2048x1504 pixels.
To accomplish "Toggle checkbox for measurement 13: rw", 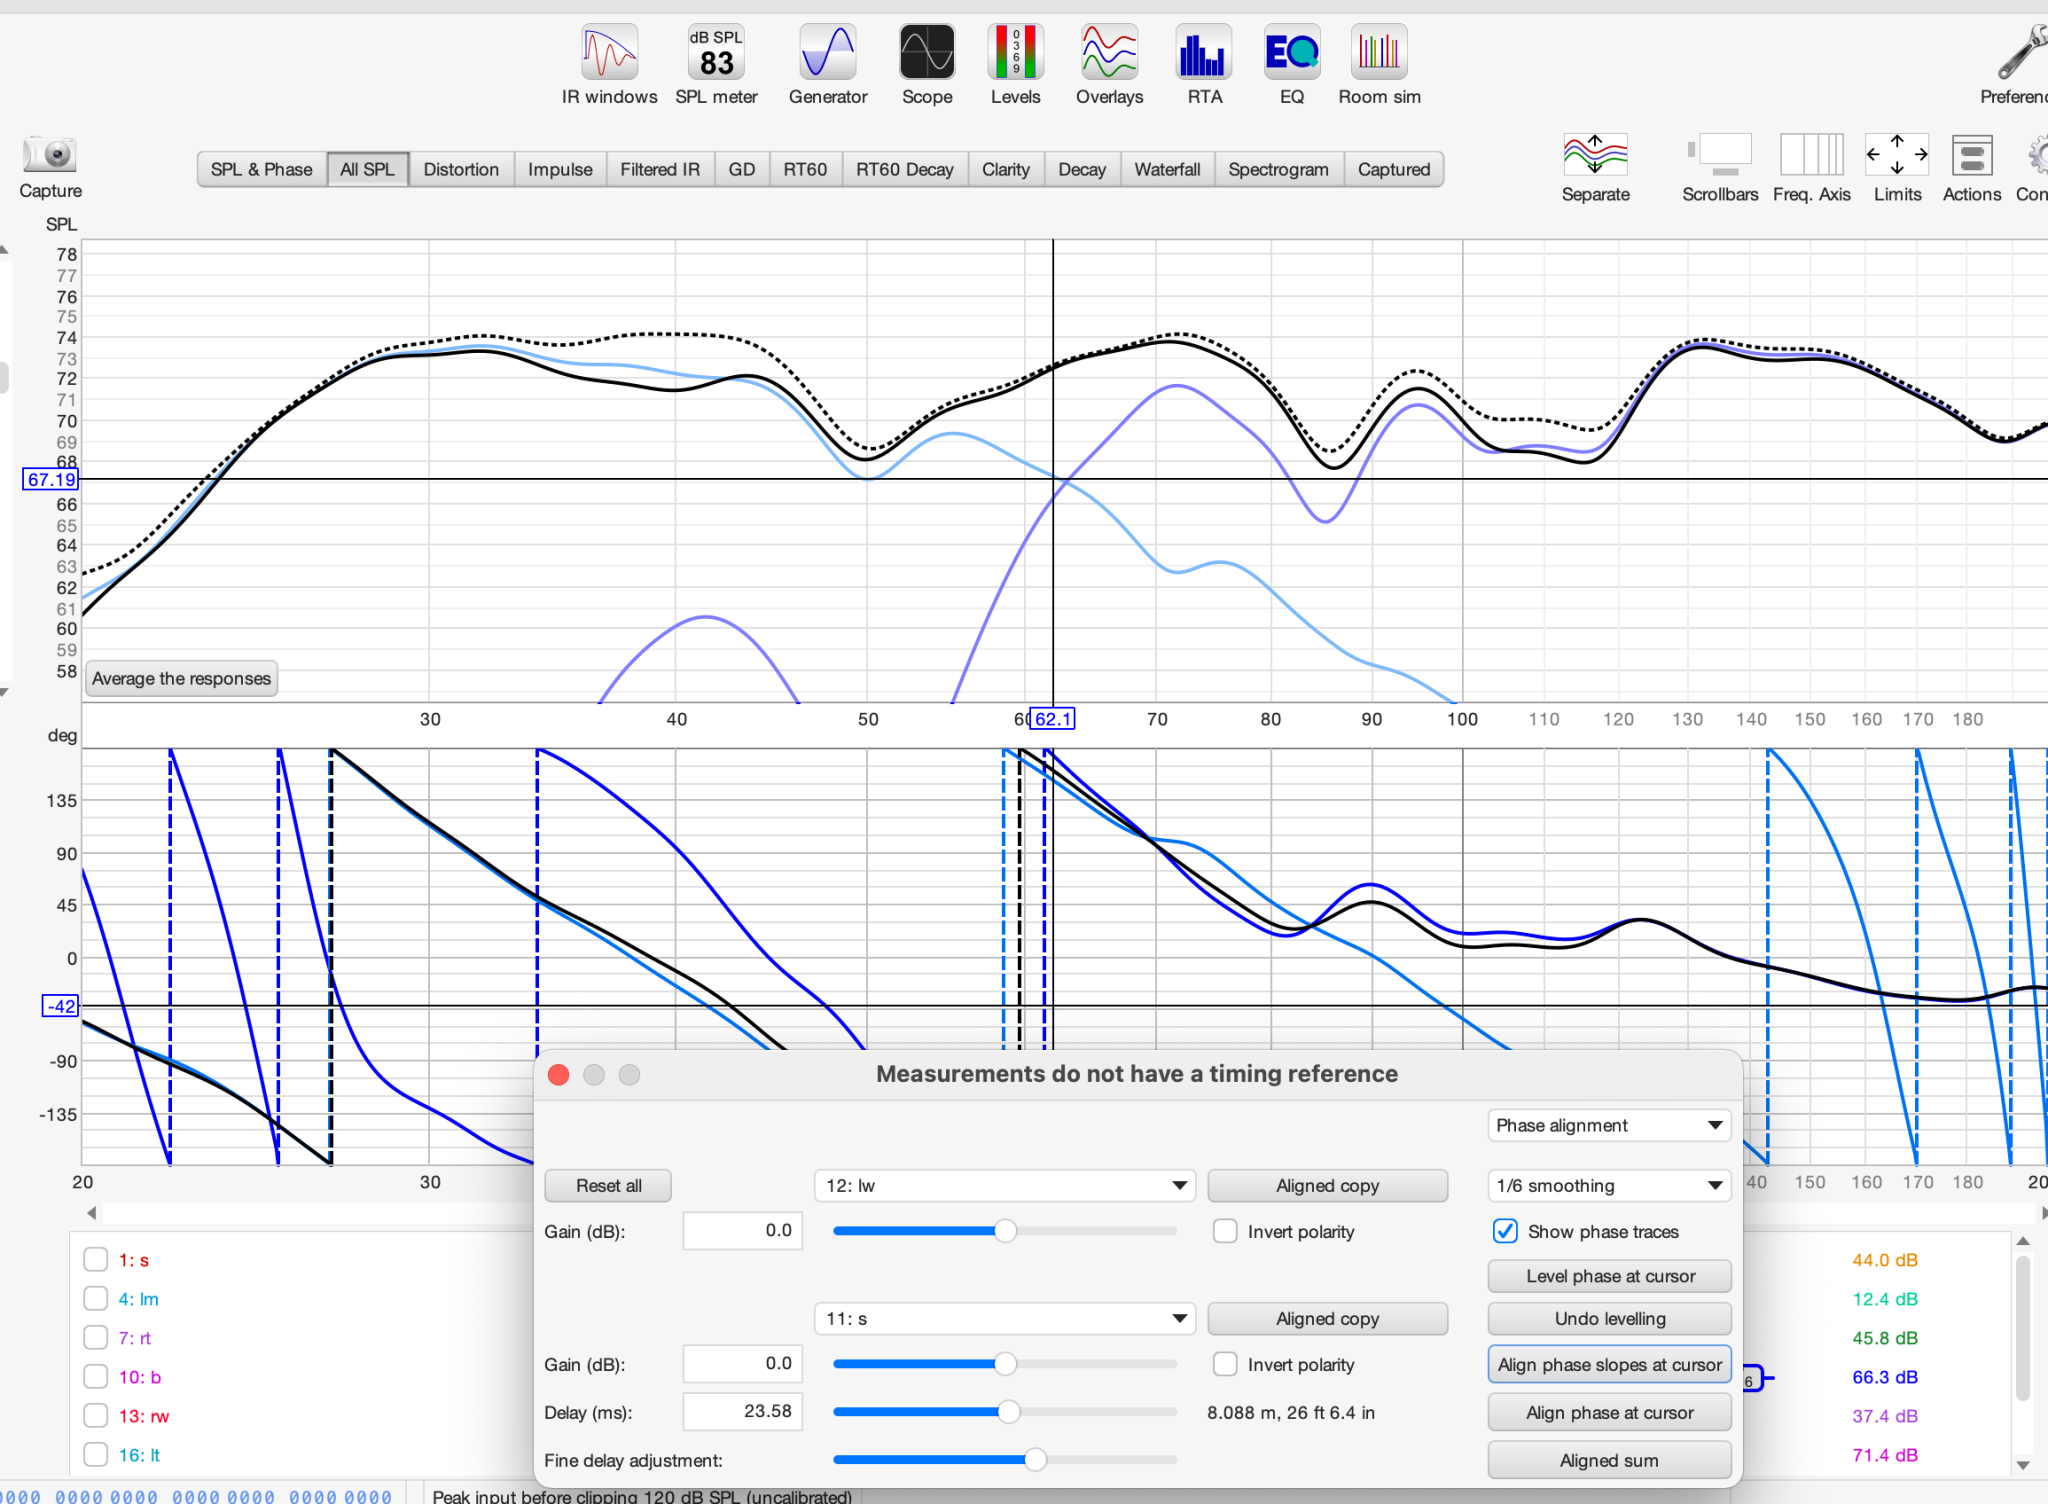I will point(95,1416).
